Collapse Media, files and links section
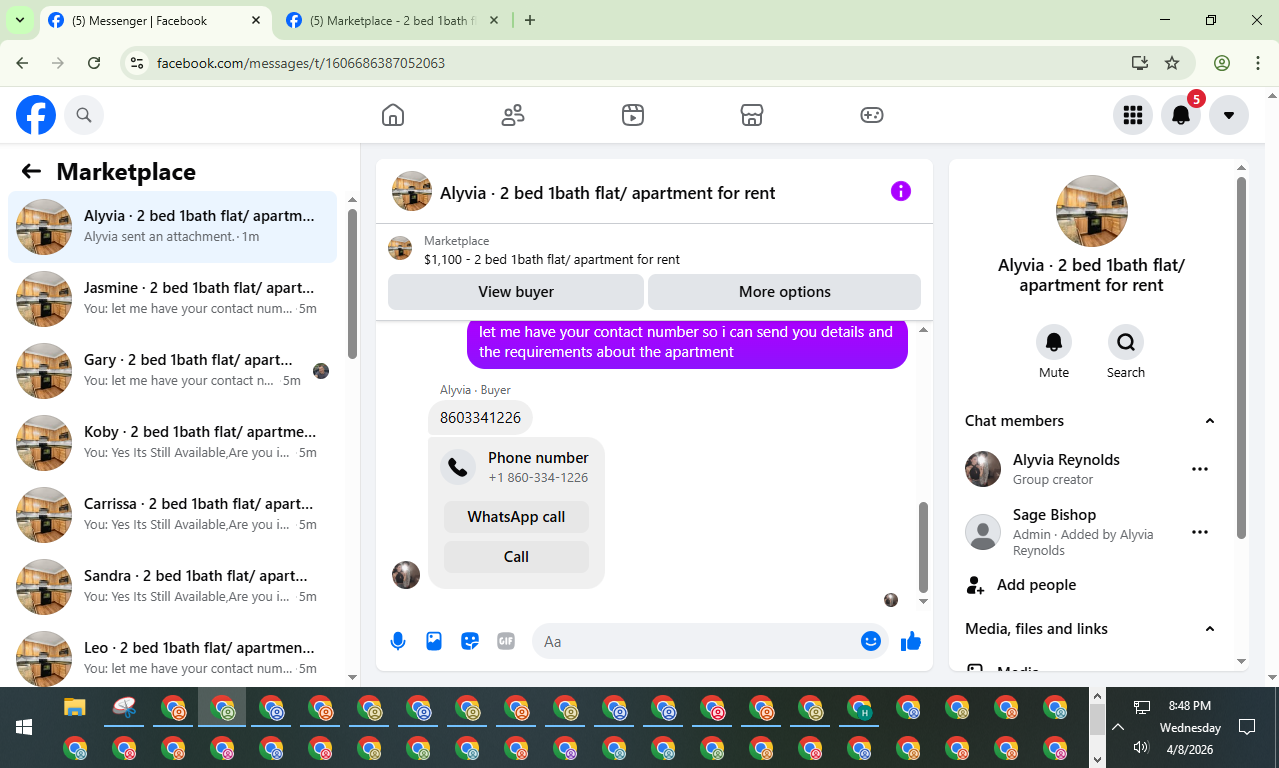 (x=1210, y=629)
